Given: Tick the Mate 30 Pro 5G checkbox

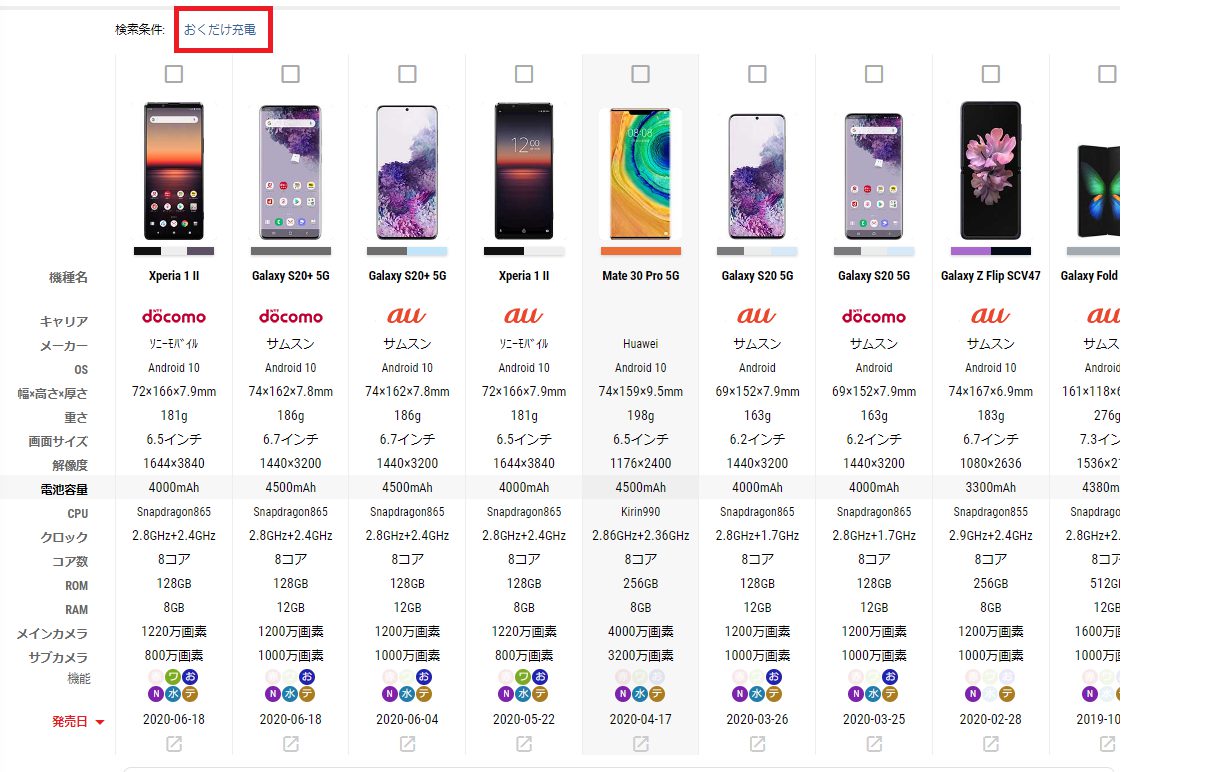Looking at the screenshot, I should (641, 74).
